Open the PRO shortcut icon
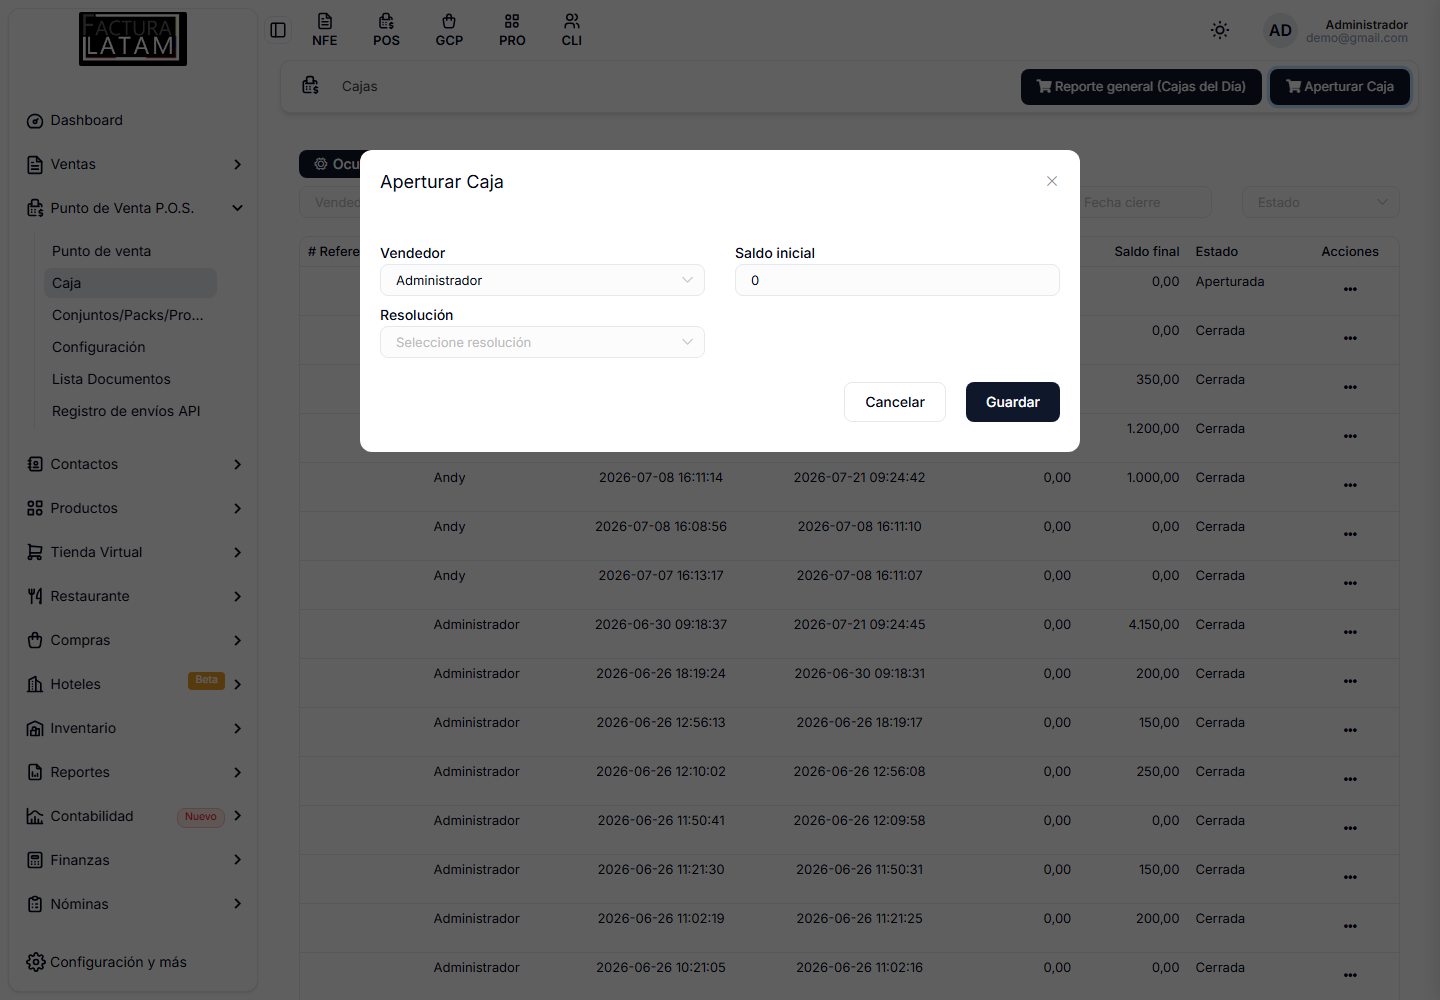 pyautogui.click(x=512, y=30)
